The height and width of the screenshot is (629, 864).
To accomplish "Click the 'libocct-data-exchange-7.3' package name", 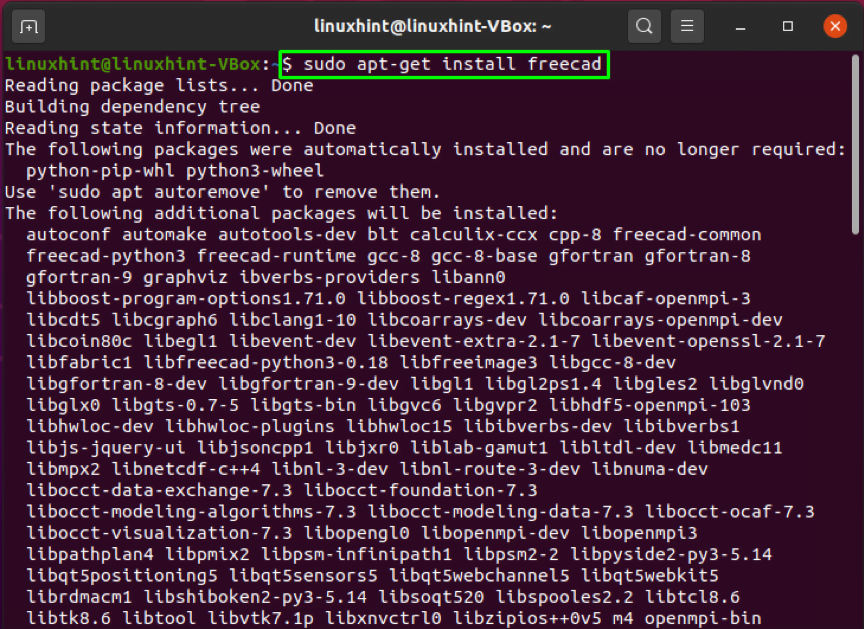I will coord(159,491).
